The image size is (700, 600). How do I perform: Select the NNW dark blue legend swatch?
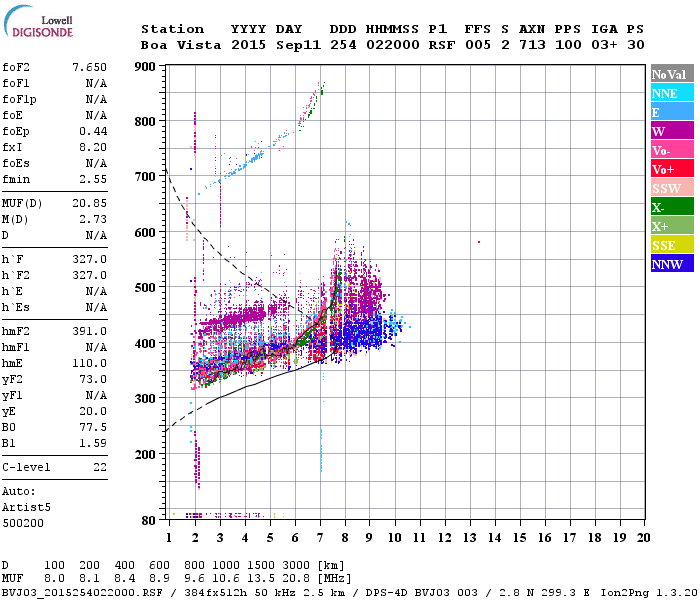[672, 264]
